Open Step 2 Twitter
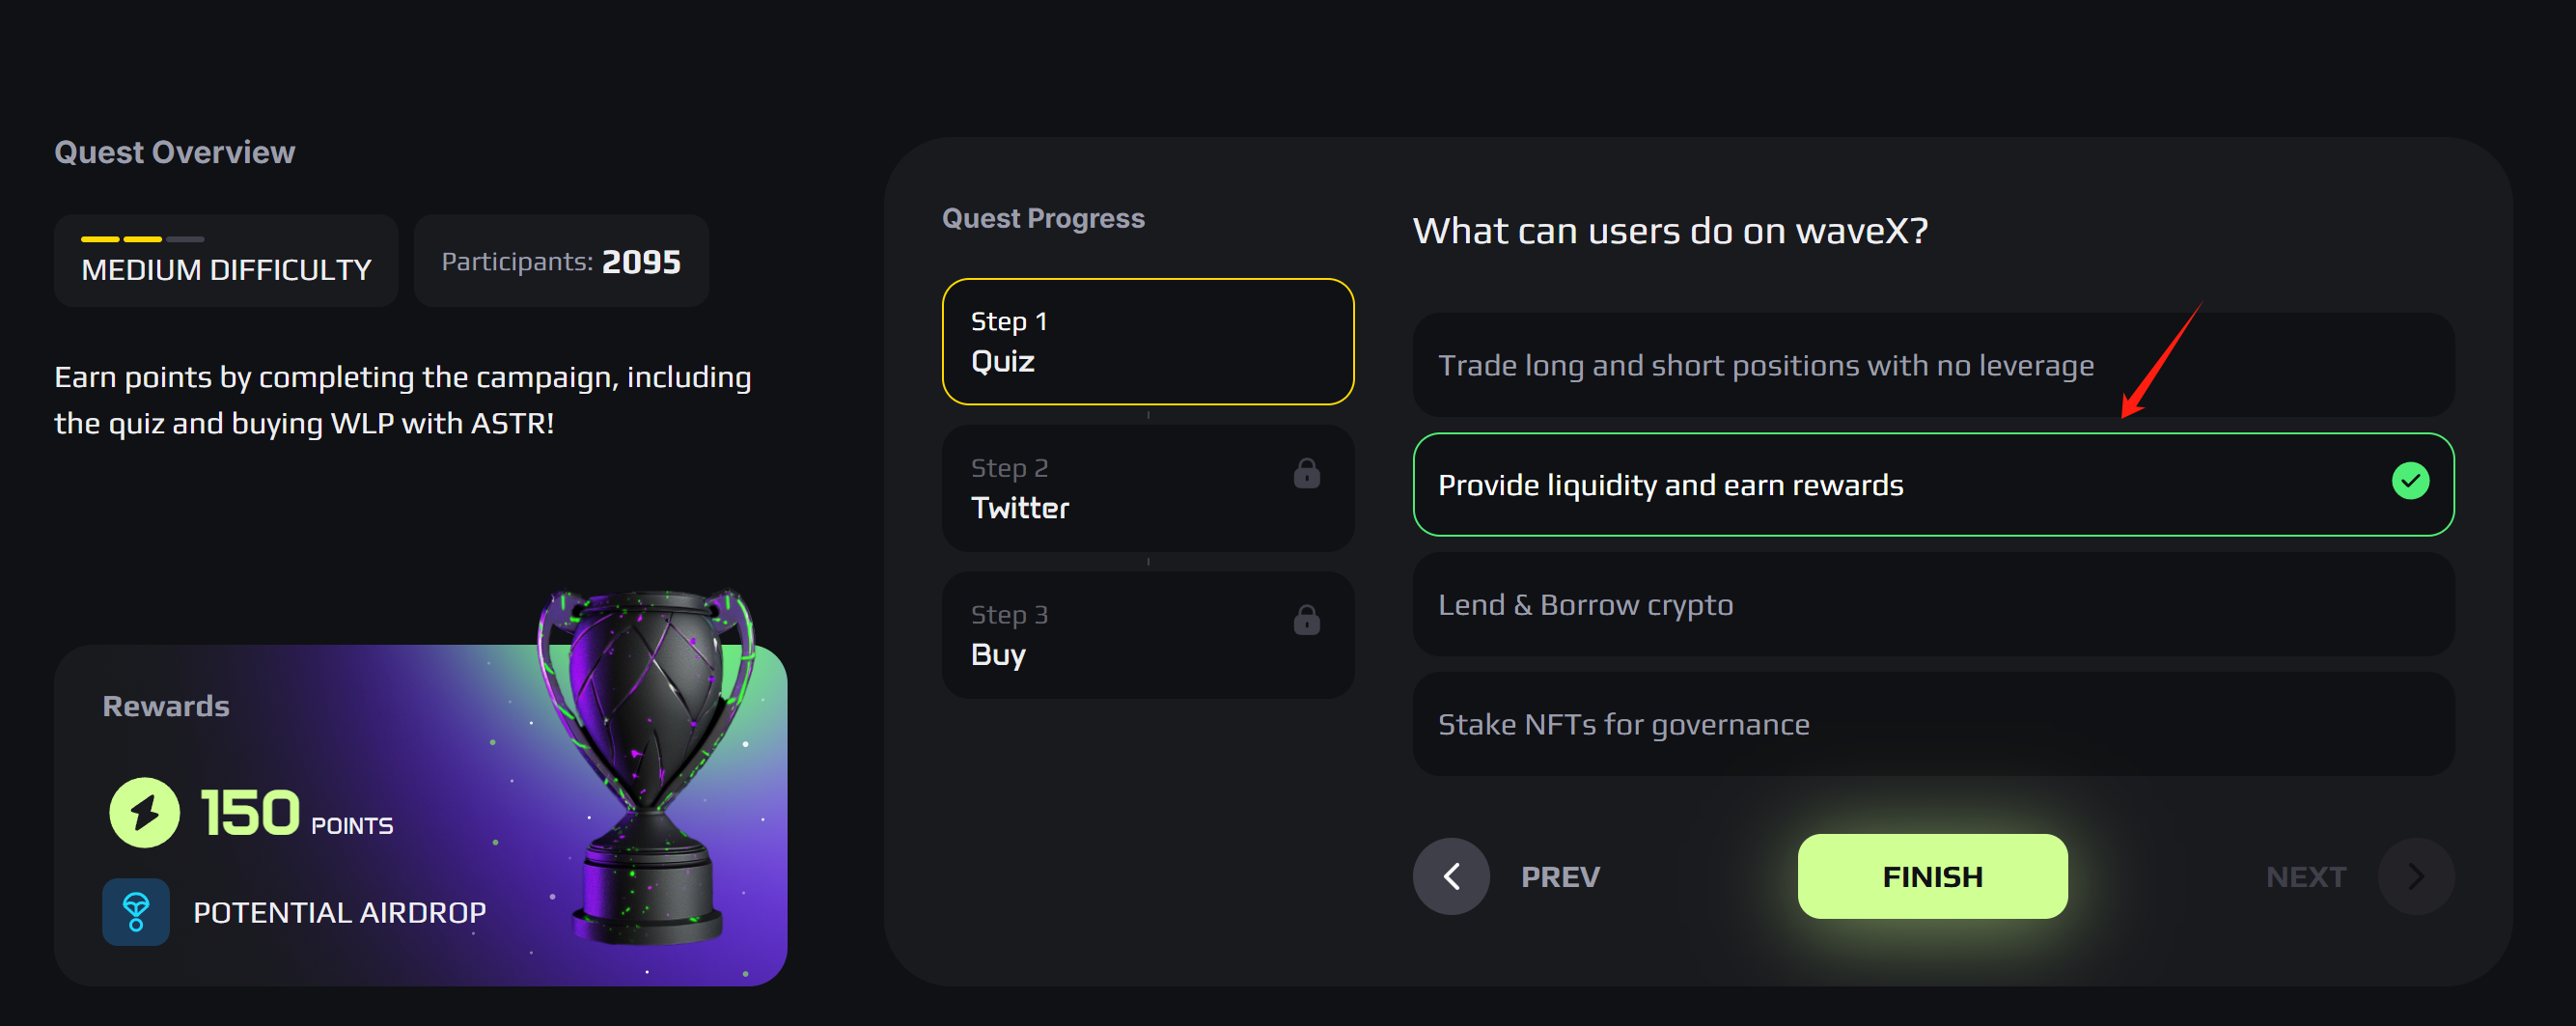 (1147, 488)
